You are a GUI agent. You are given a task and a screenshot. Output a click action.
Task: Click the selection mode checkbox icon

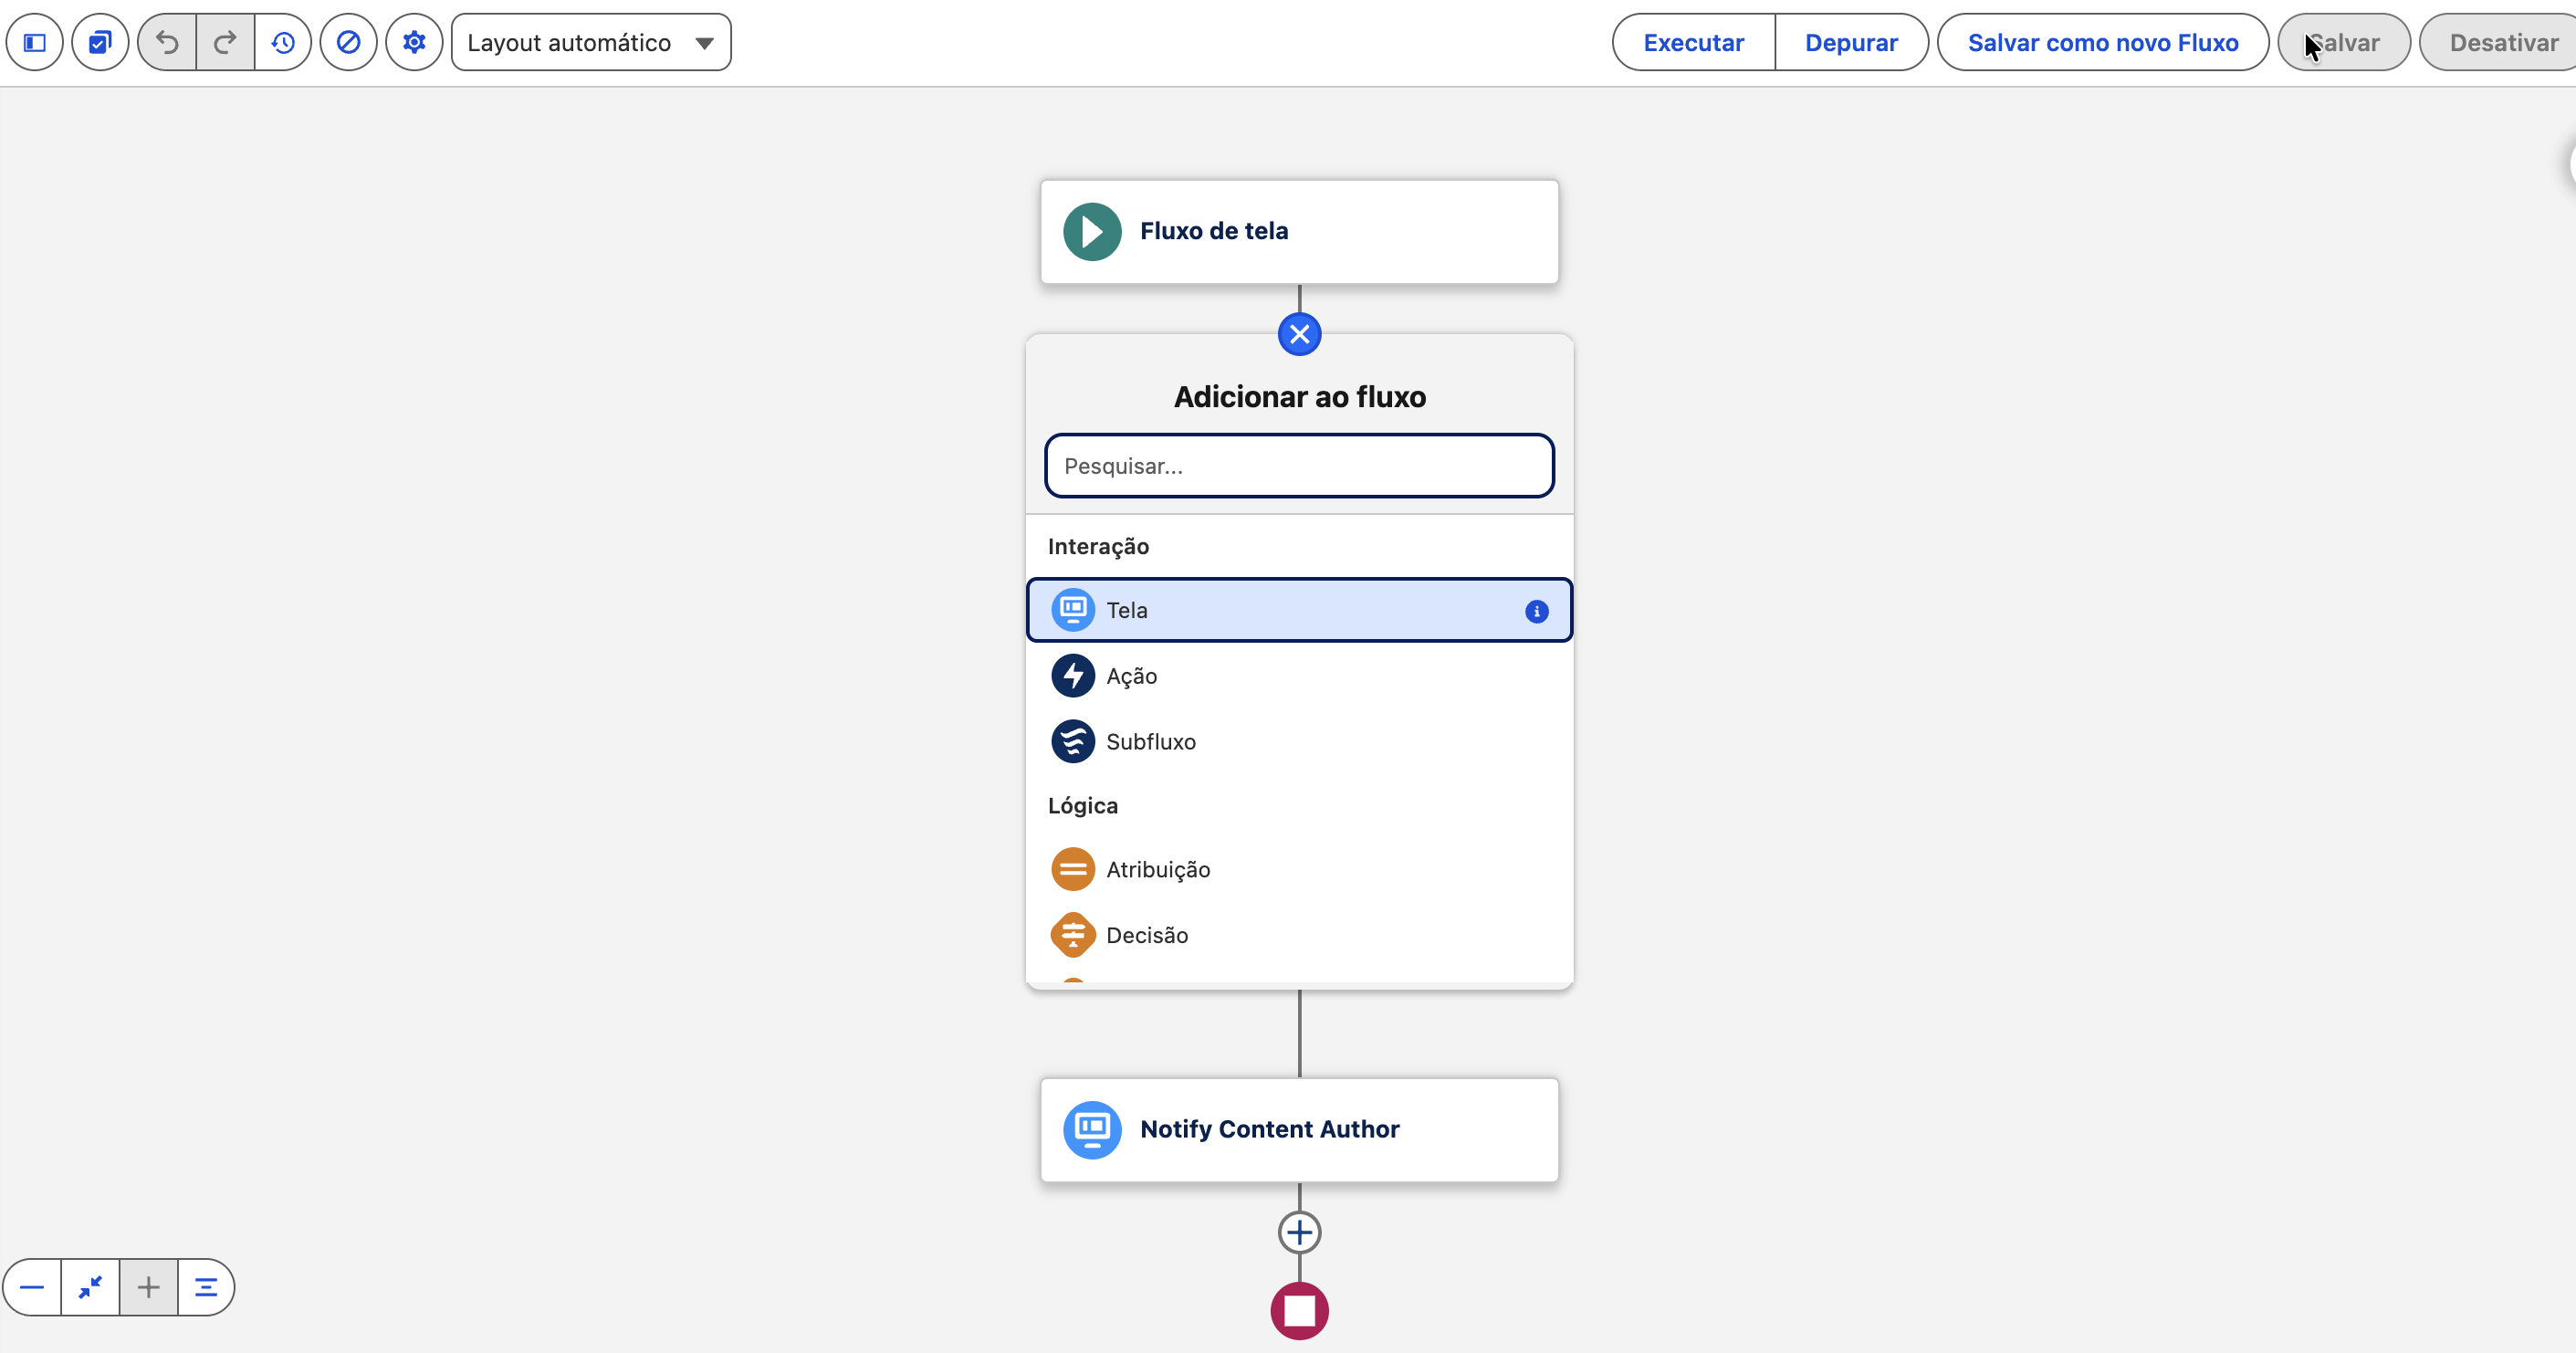click(x=100, y=42)
